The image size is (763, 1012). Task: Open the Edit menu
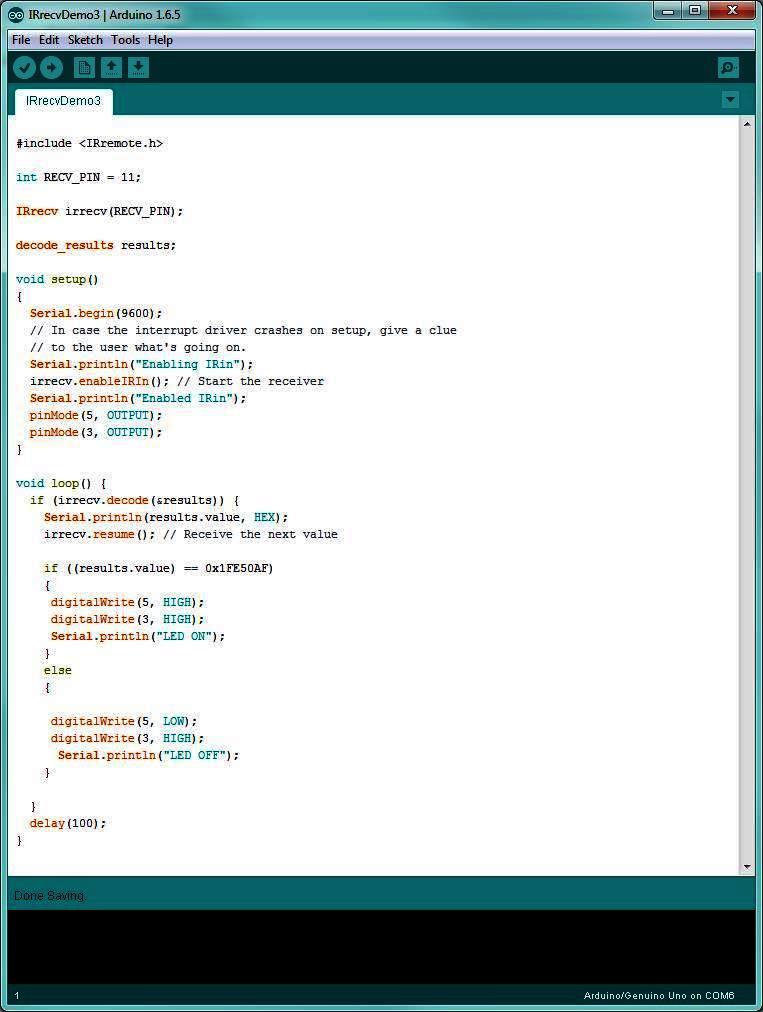(x=49, y=40)
